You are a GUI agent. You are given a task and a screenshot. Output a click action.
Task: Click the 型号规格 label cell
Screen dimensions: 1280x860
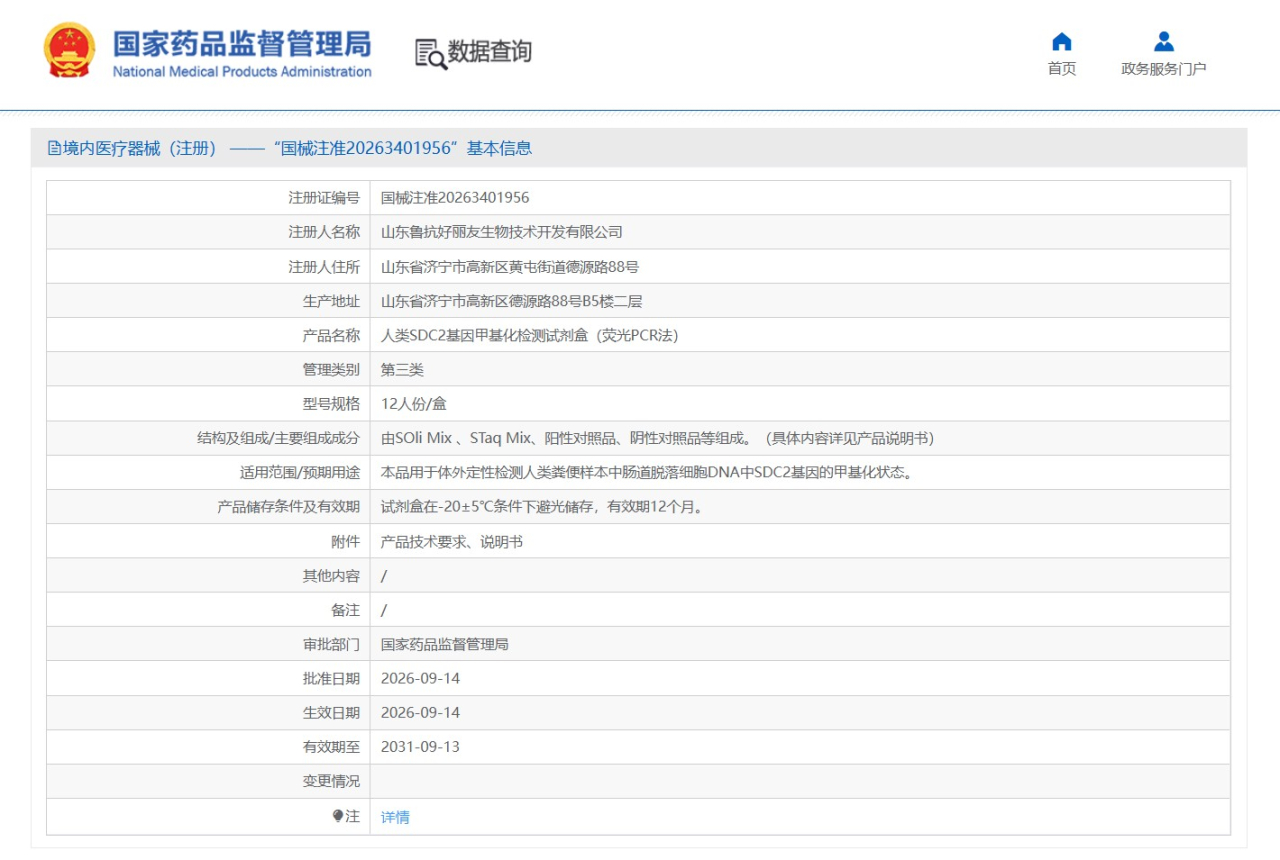click(x=208, y=404)
